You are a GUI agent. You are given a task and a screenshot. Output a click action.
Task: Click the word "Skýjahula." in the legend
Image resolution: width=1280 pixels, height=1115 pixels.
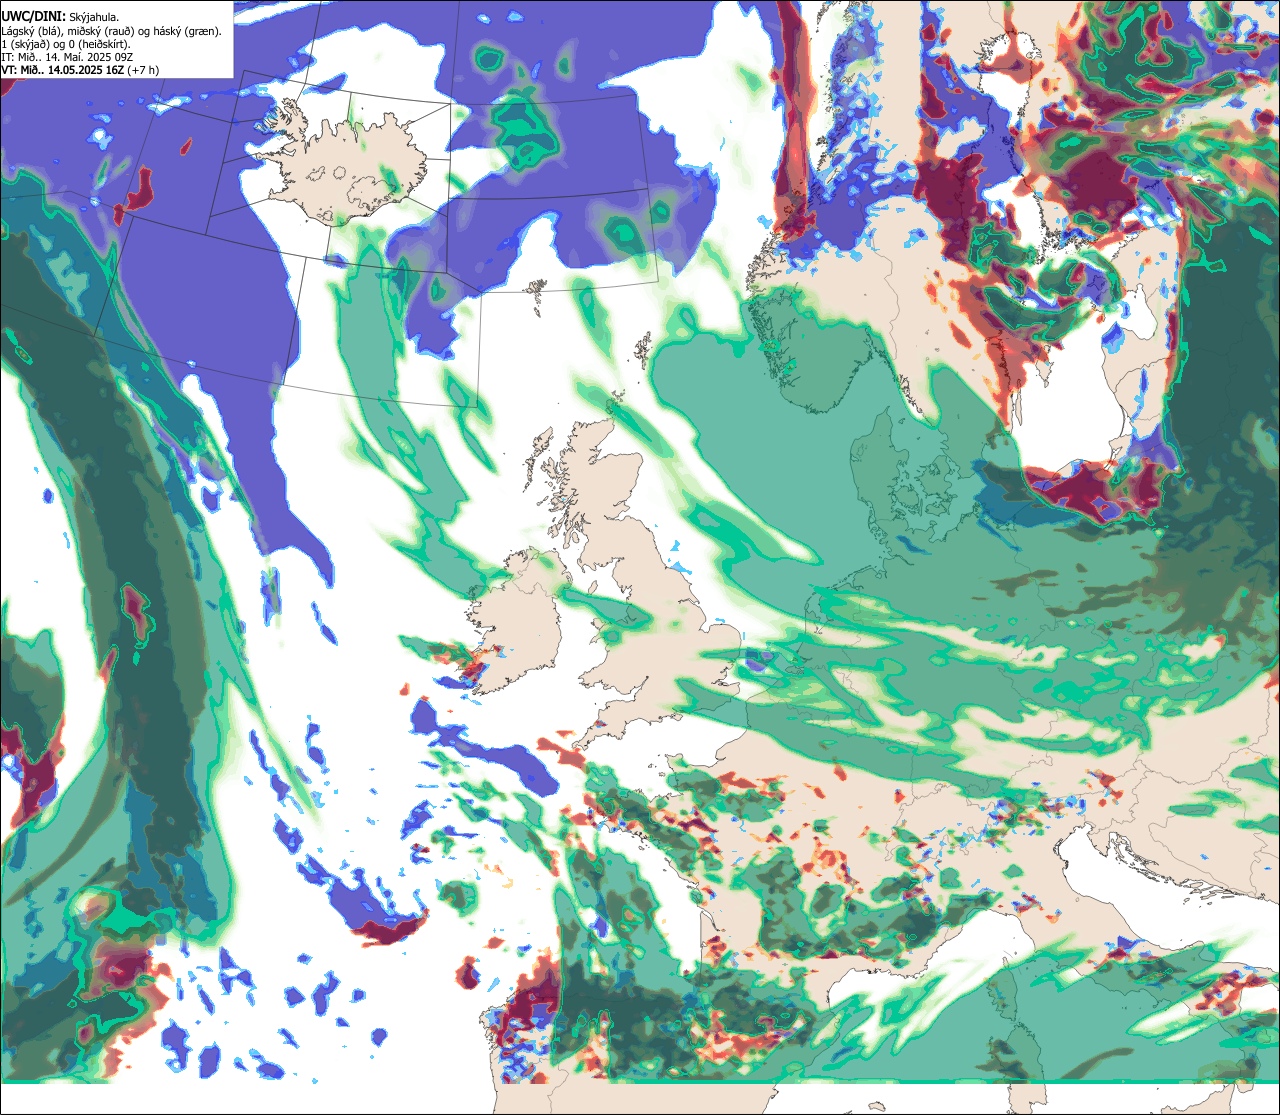(94, 18)
